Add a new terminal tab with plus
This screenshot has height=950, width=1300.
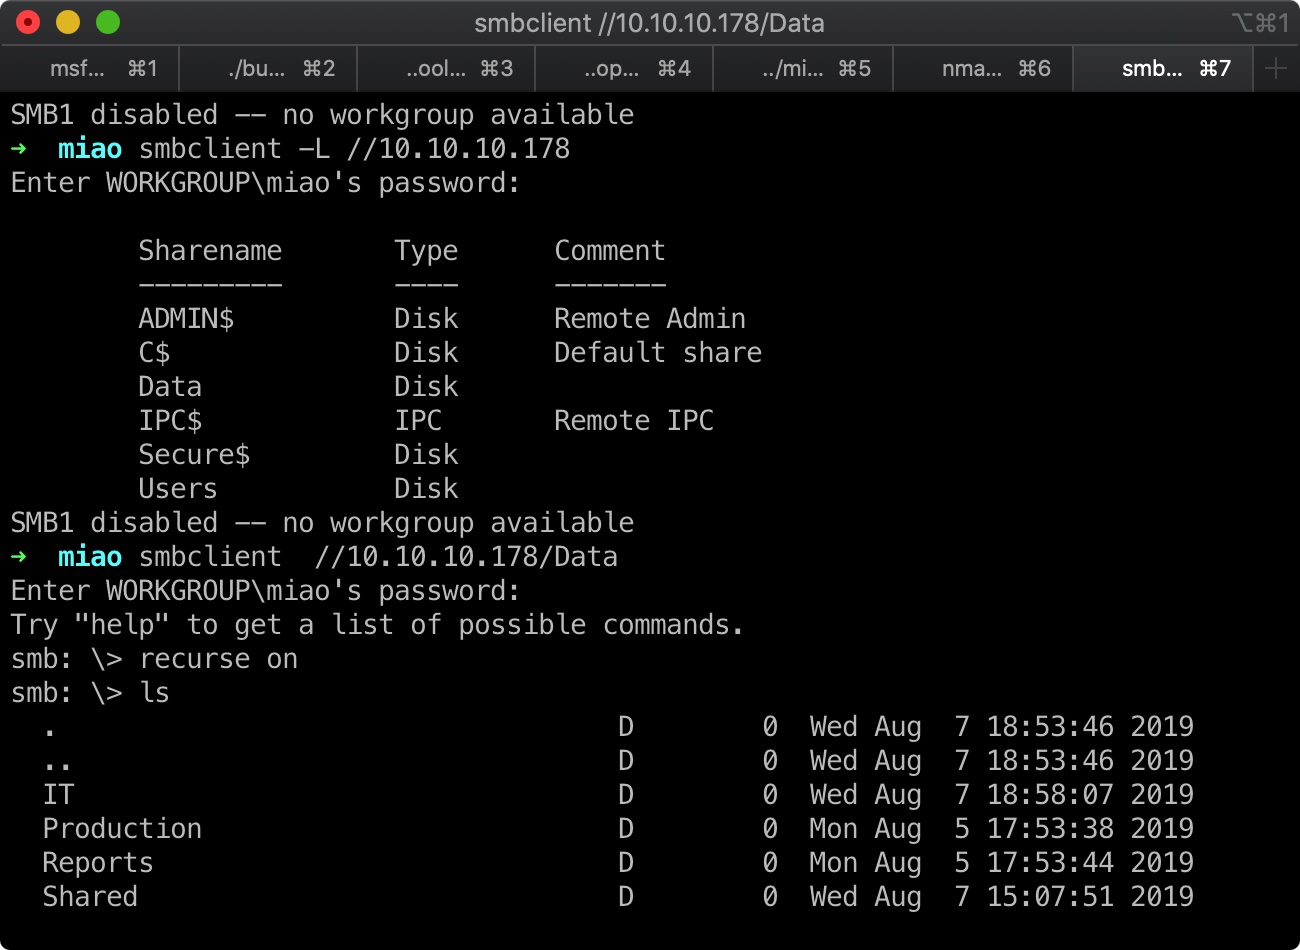[x=1276, y=69]
